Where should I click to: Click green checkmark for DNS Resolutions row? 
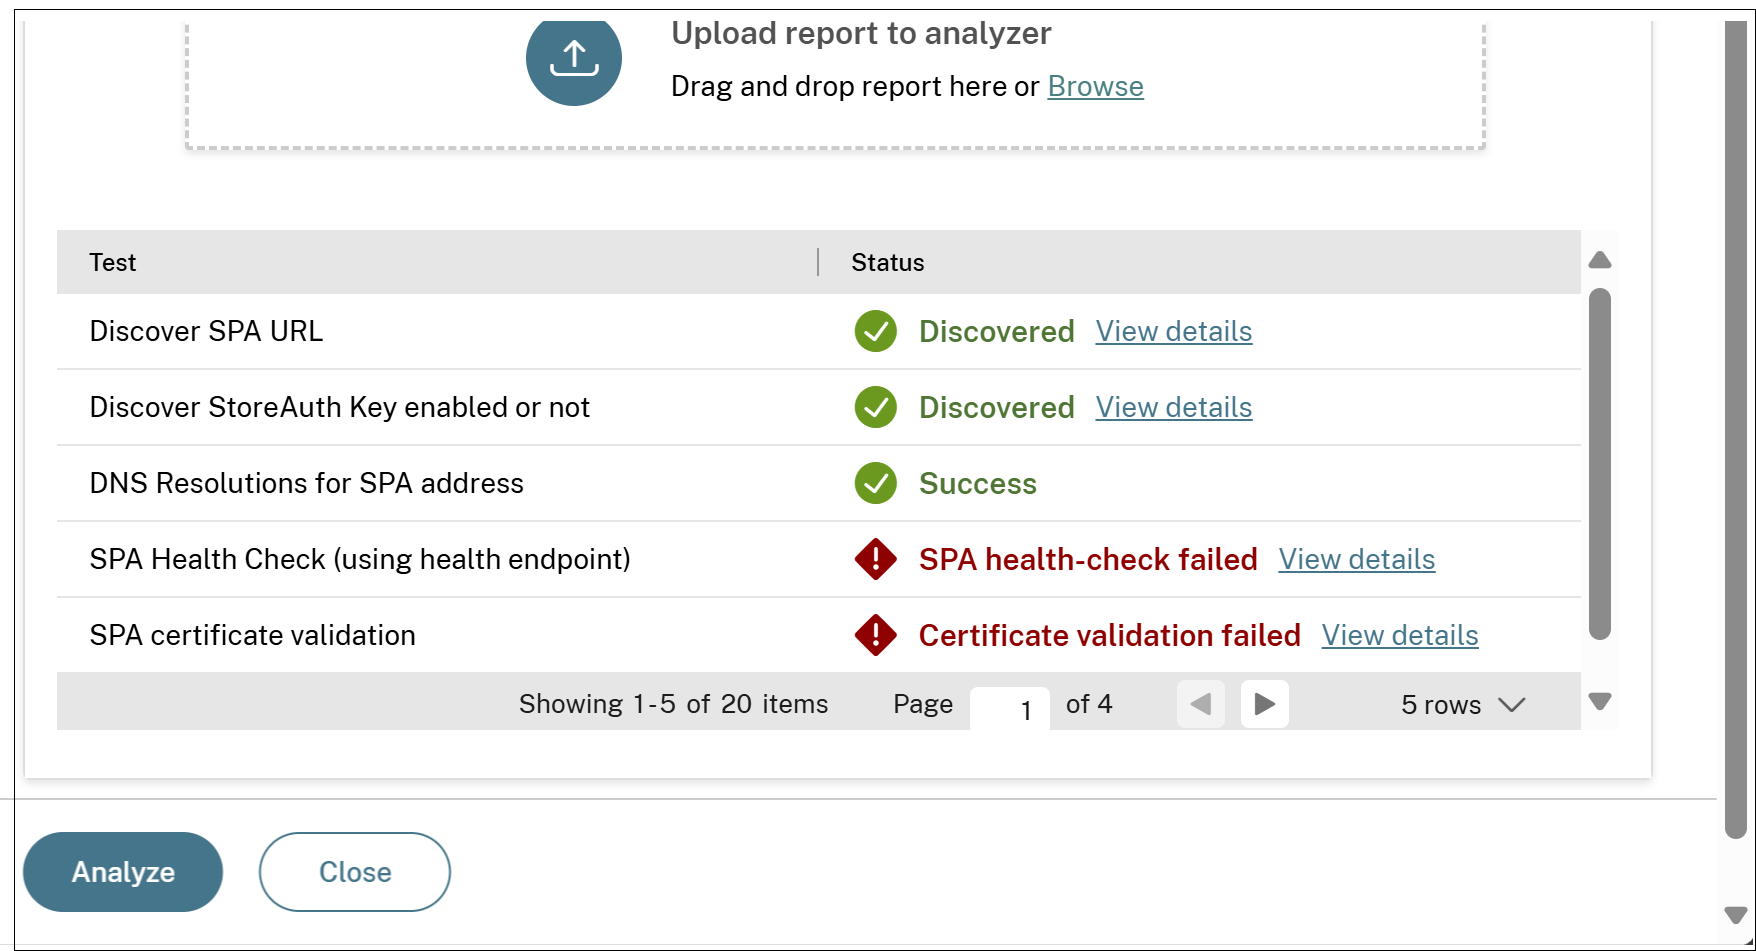876,483
